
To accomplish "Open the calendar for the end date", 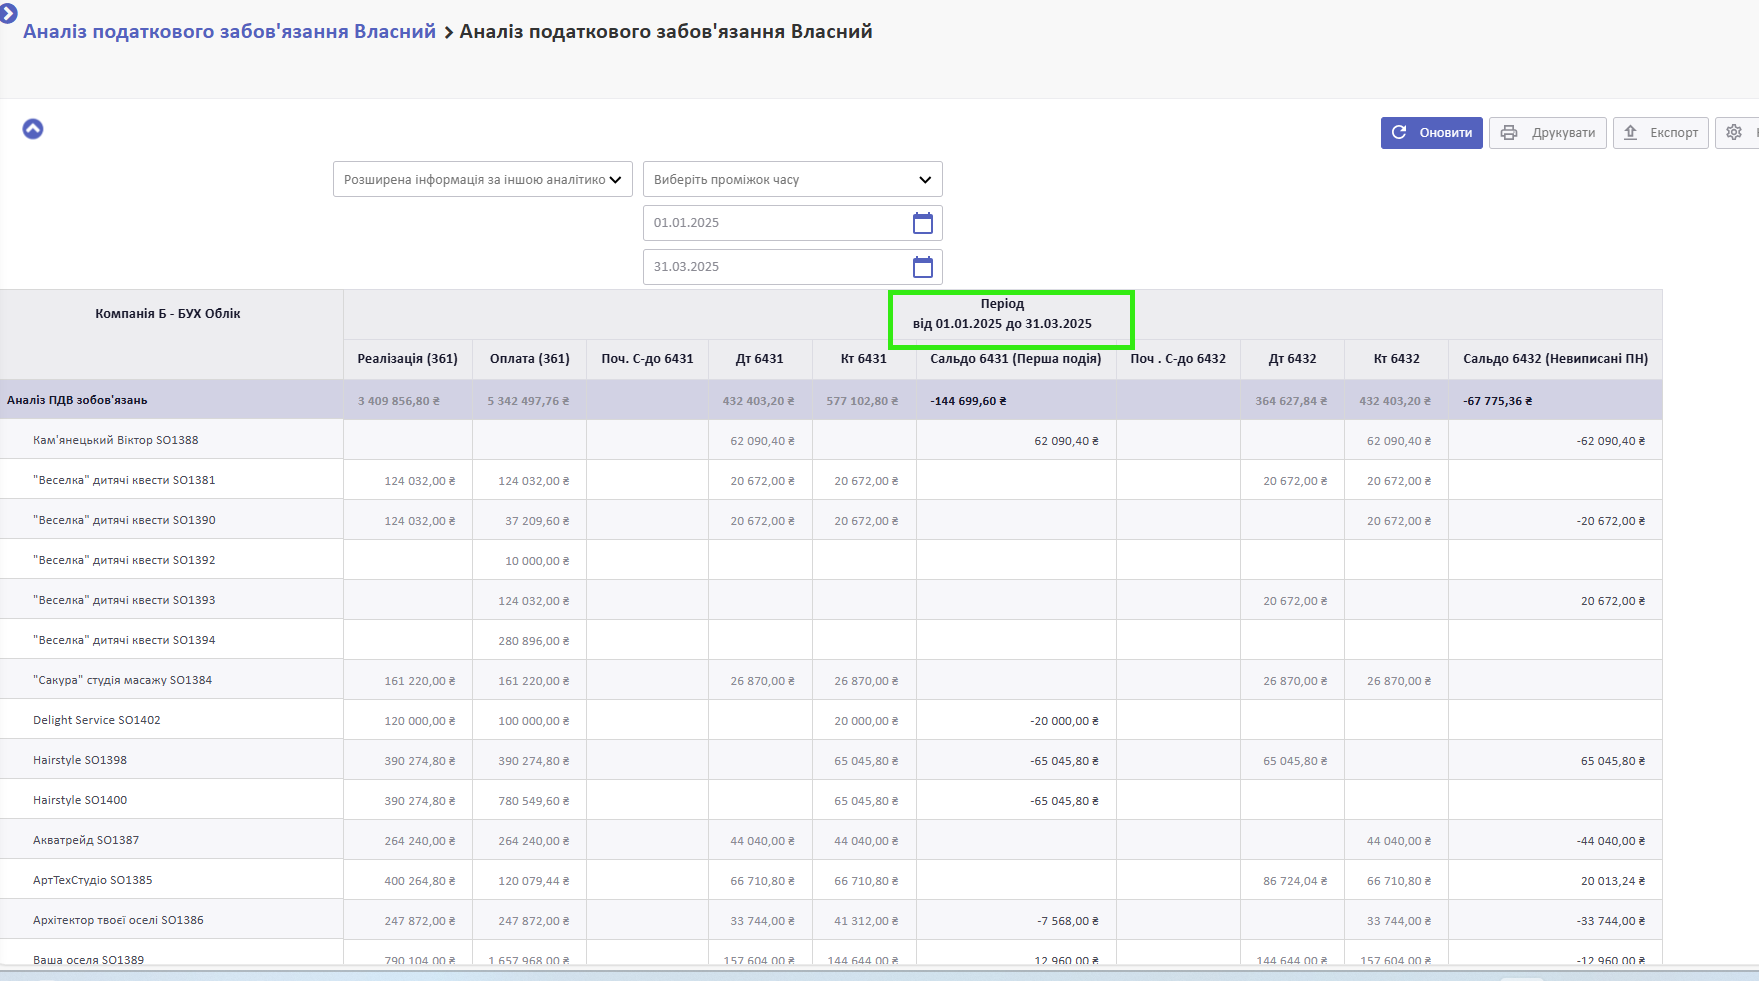I will [x=923, y=267].
